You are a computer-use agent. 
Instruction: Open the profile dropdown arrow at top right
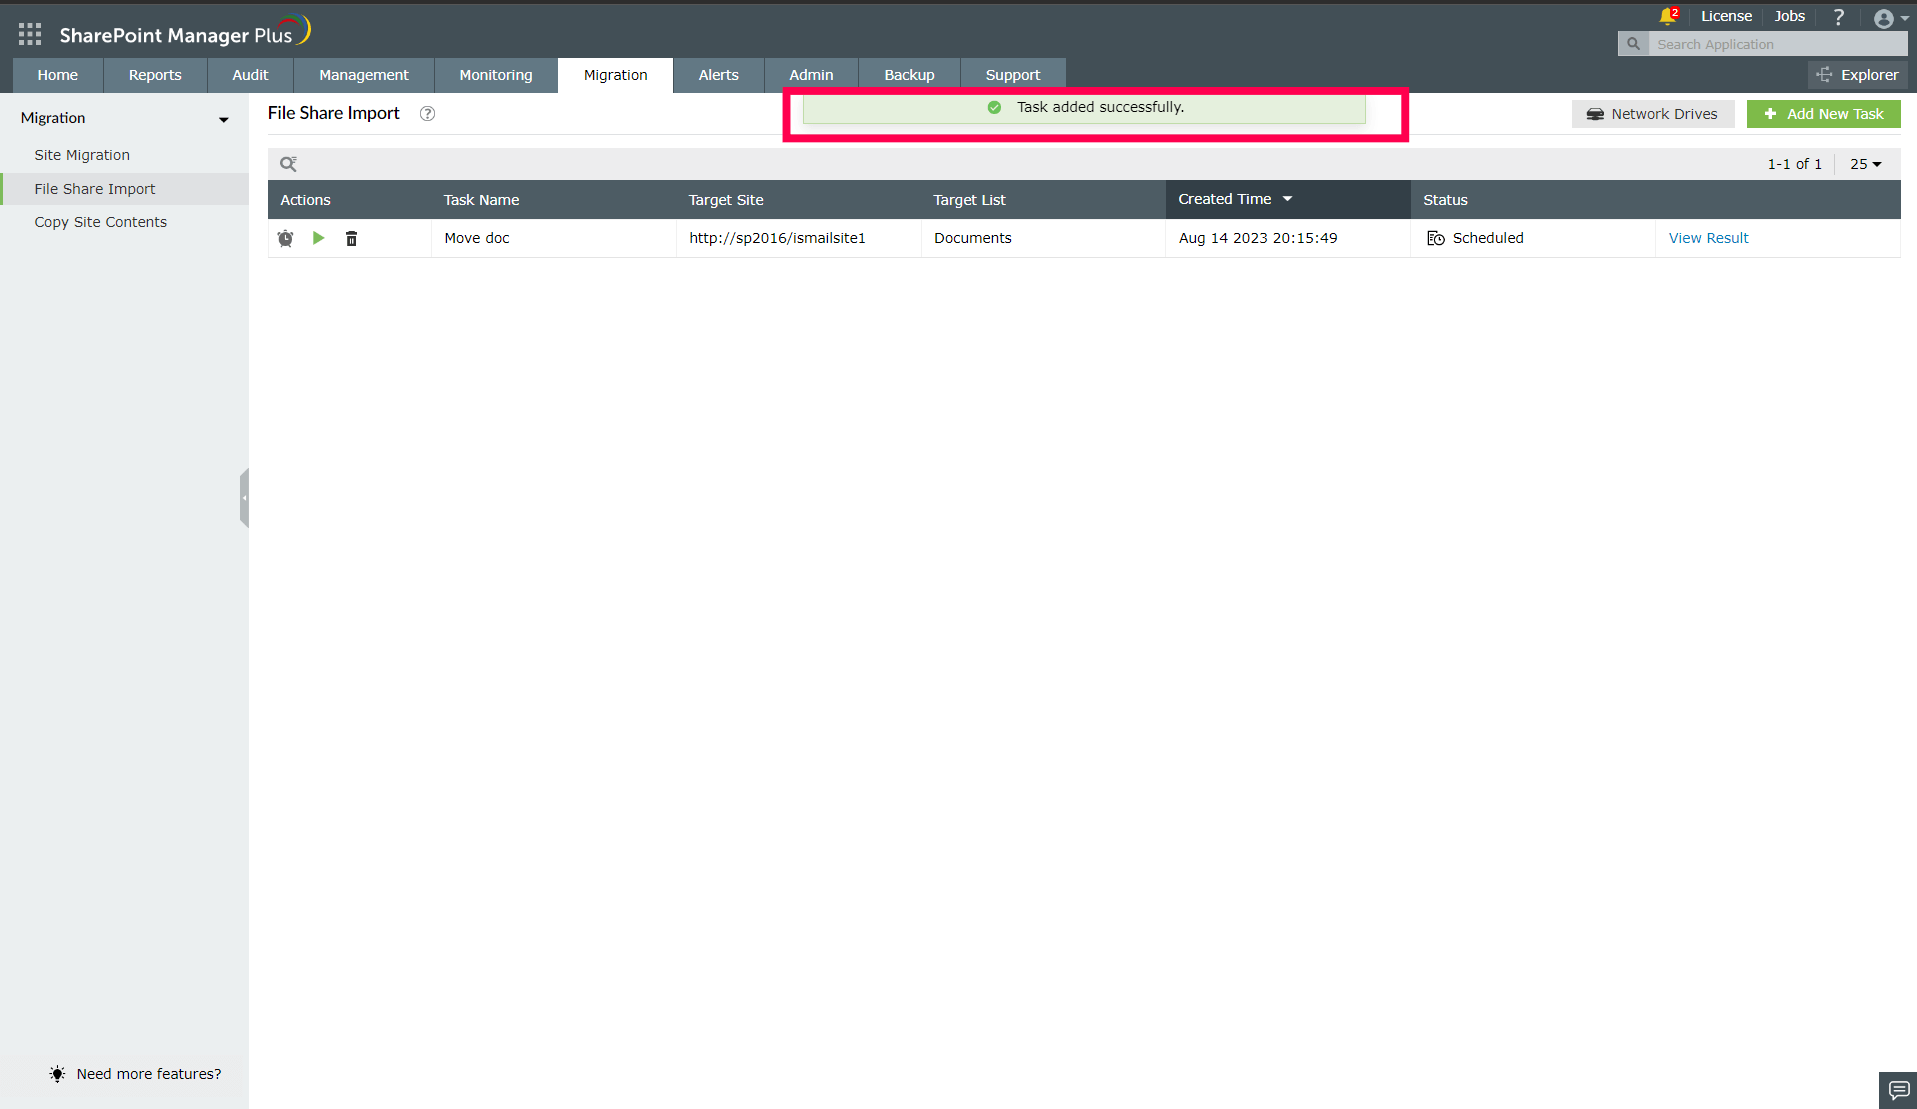pos(1903,17)
